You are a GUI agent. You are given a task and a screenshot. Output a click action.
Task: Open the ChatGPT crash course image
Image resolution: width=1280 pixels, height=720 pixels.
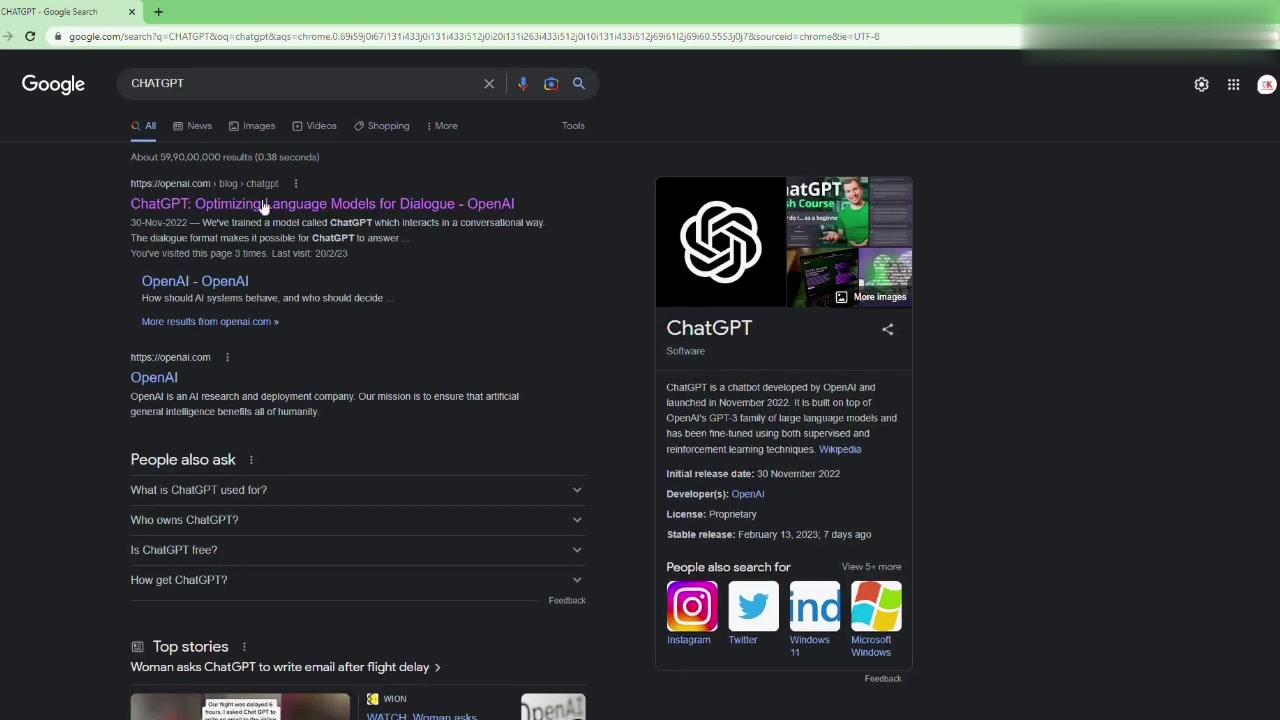click(x=827, y=212)
